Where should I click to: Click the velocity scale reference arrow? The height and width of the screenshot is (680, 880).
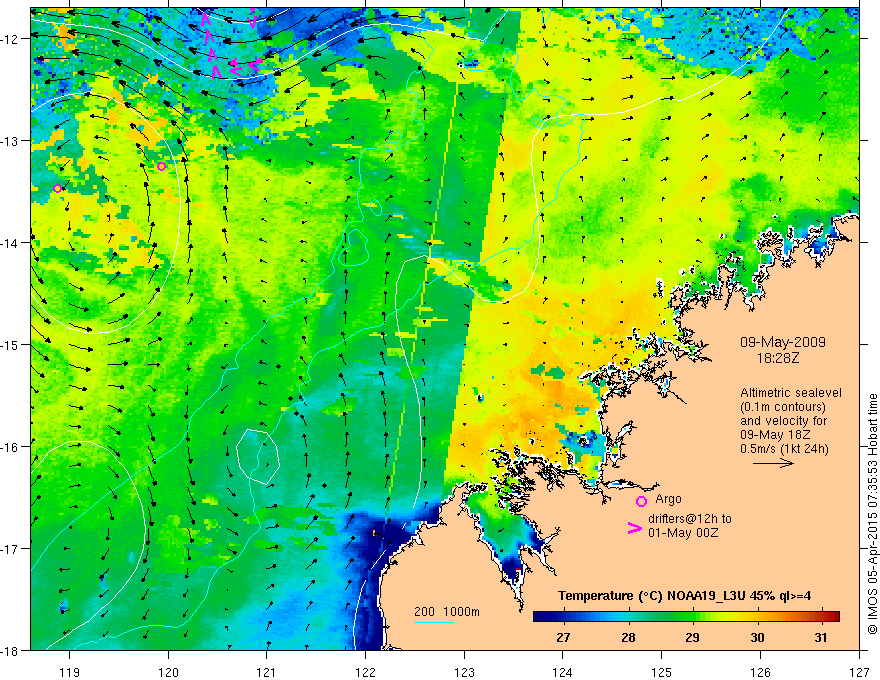[x=773, y=463]
